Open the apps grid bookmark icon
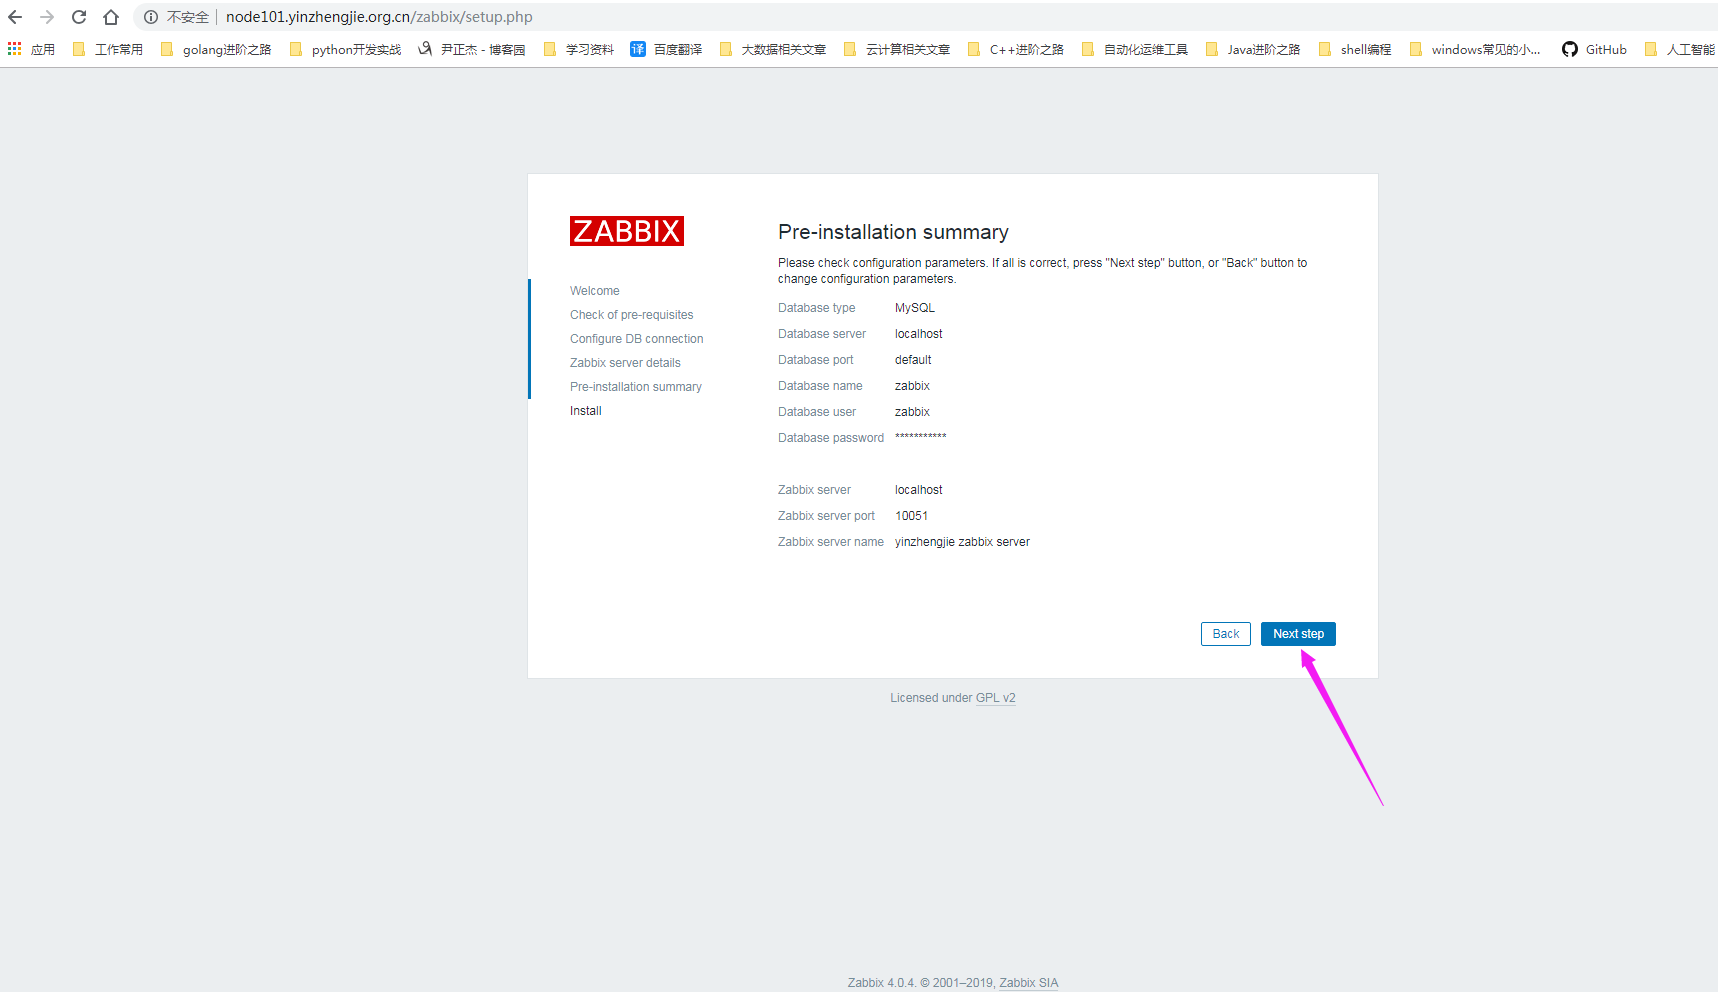This screenshot has width=1718, height=992. [x=15, y=49]
